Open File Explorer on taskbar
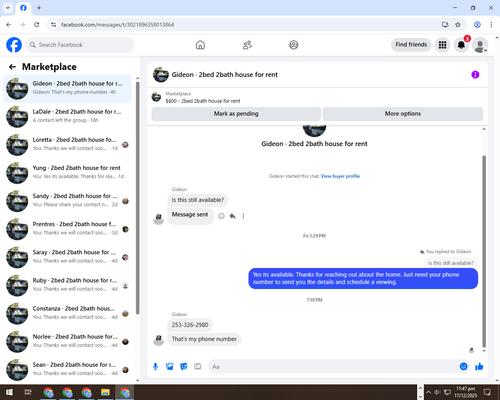Image resolution: width=500 pixels, height=400 pixels. [x=105, y=392]
